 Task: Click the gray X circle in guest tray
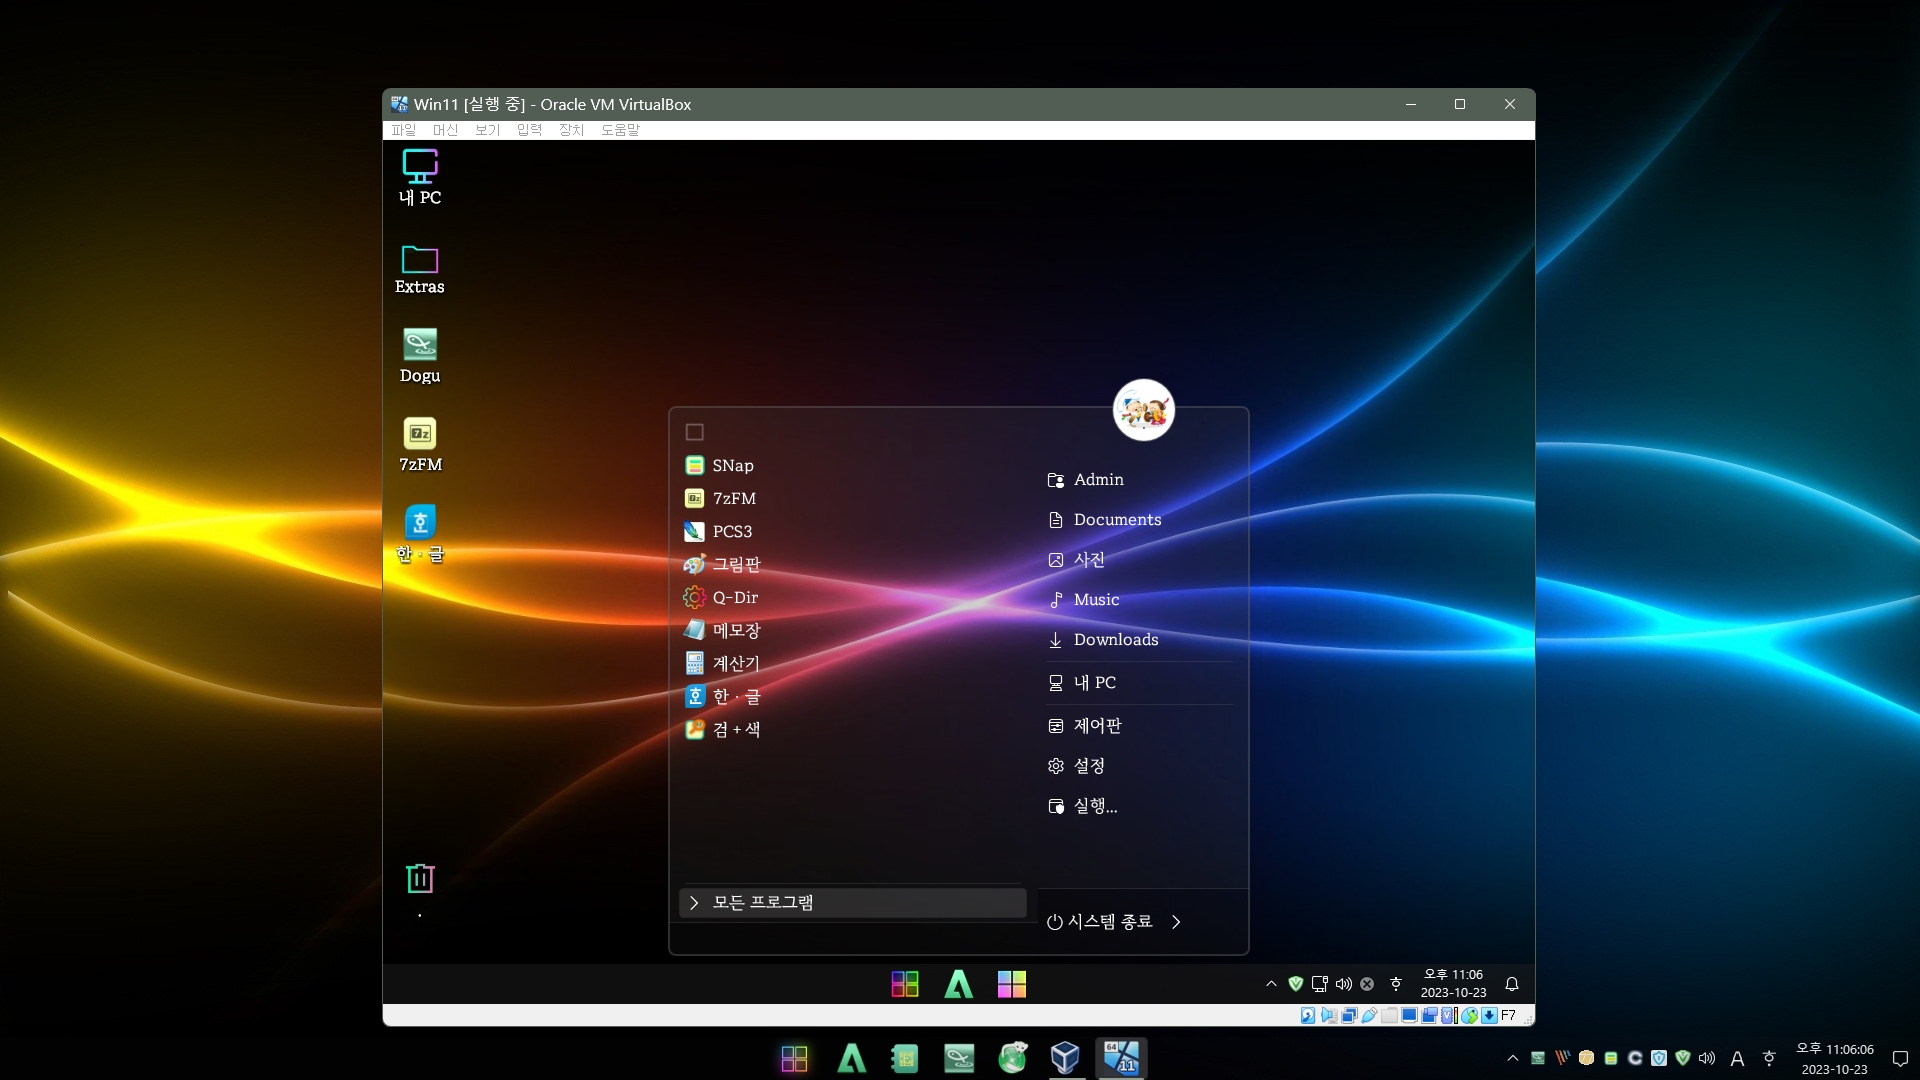(1367, 984)
